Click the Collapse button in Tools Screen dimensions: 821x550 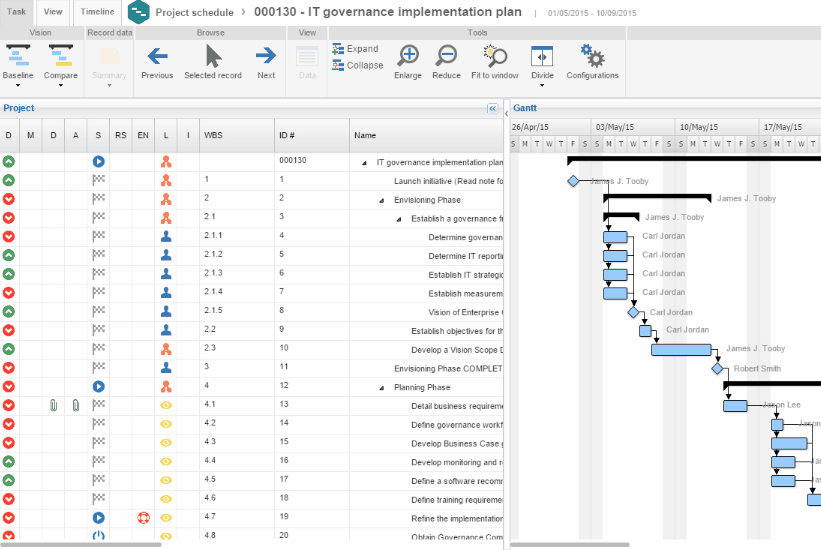(x=357, y=66)
